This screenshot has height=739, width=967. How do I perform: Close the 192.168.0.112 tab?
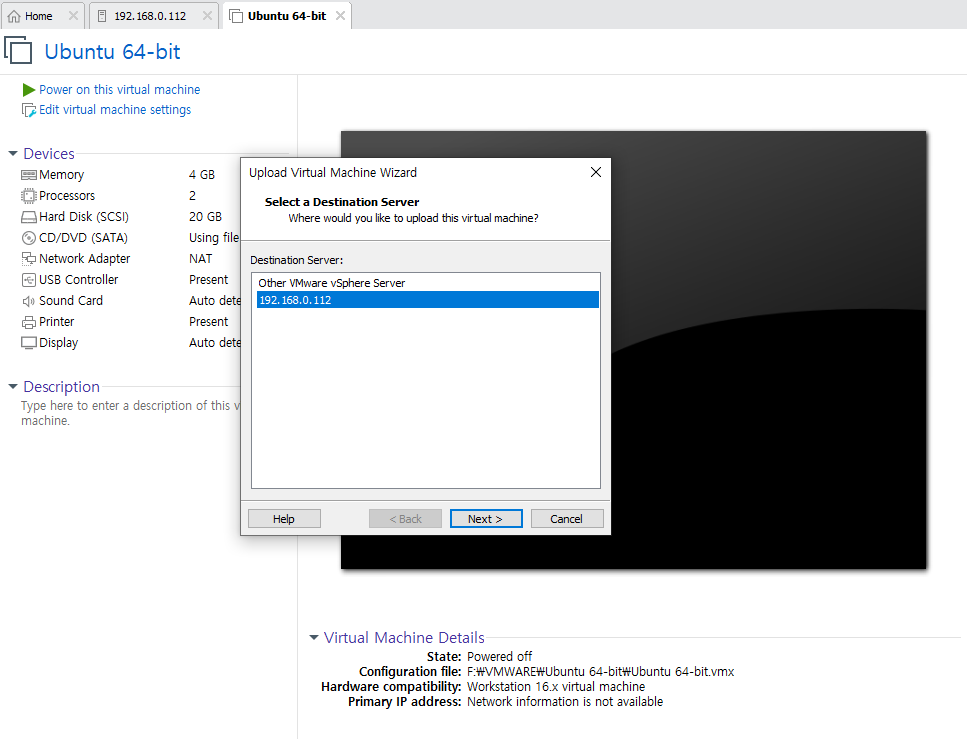click(x=207, y=15)
